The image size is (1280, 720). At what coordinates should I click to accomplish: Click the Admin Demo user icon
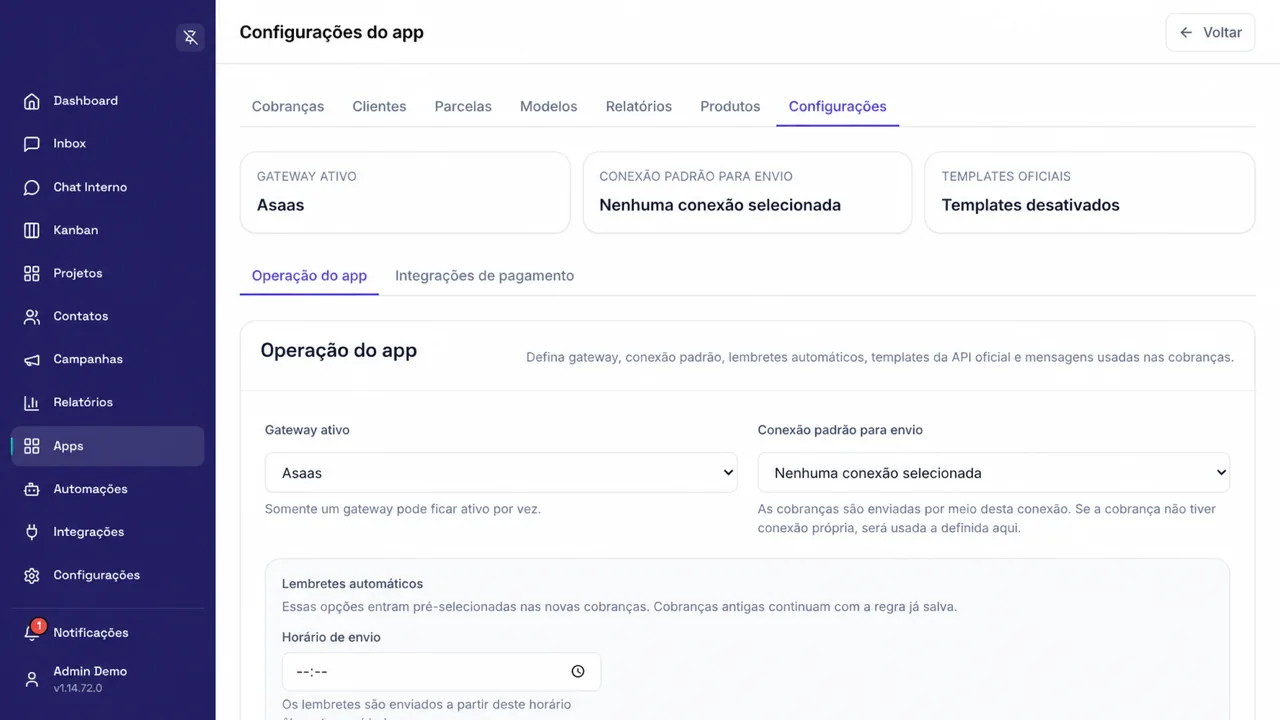32,679
